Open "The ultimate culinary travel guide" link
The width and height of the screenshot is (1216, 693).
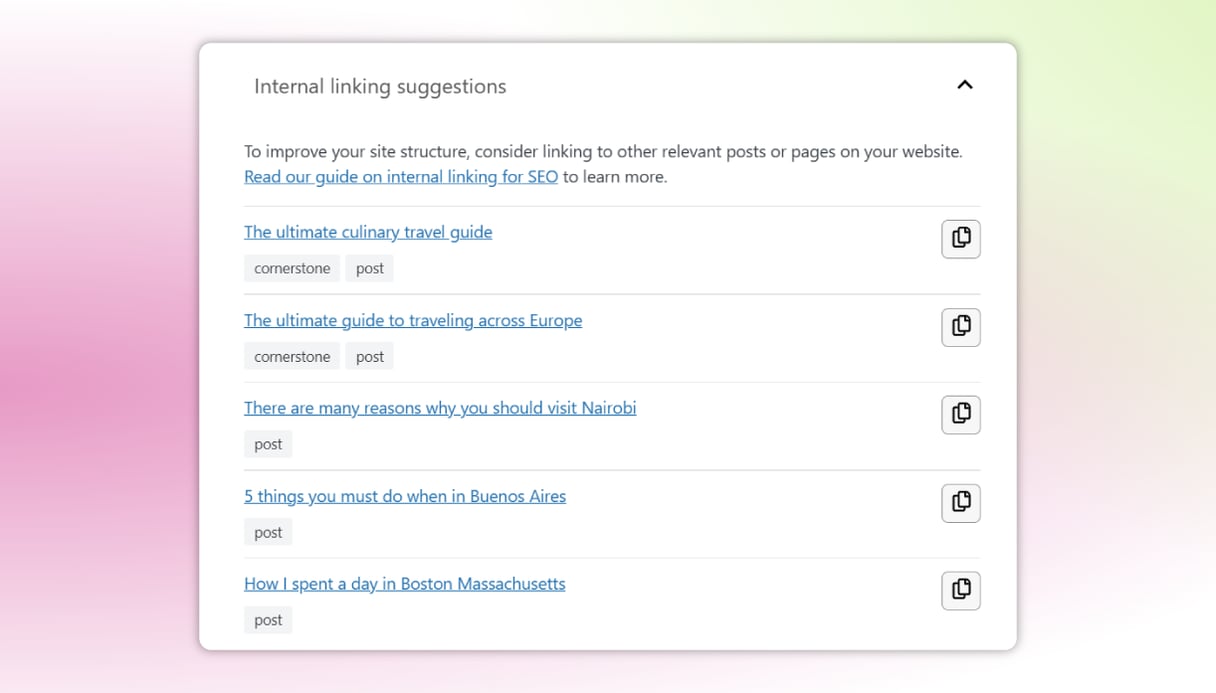point(368,232)
